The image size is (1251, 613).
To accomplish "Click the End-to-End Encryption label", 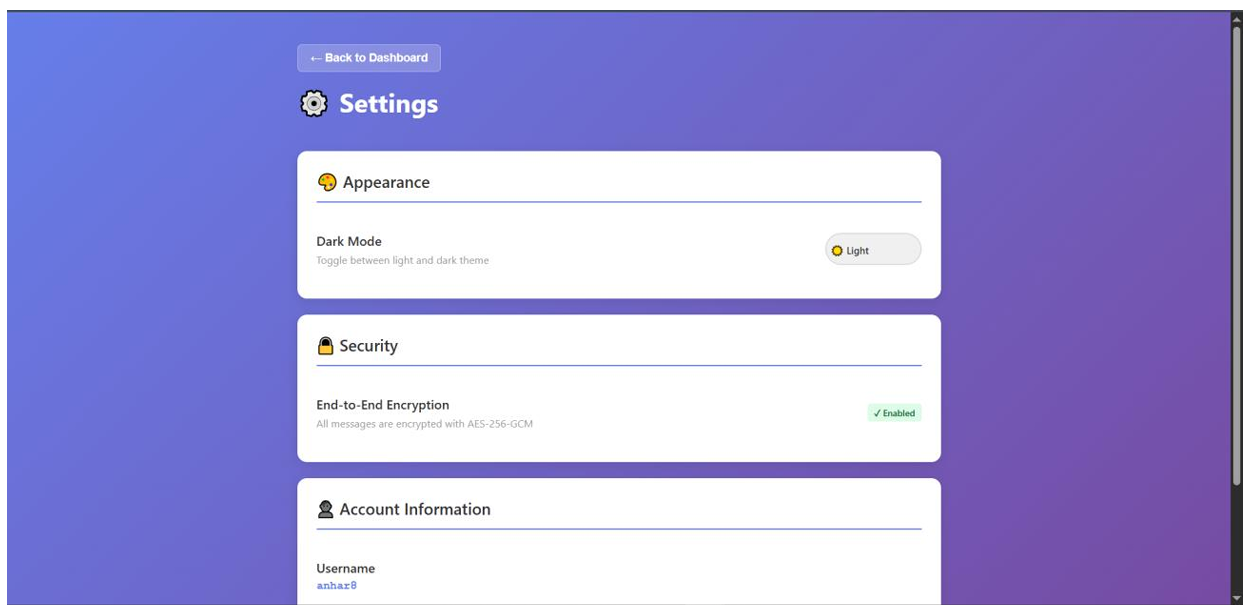I will click(x=383, y=405).
